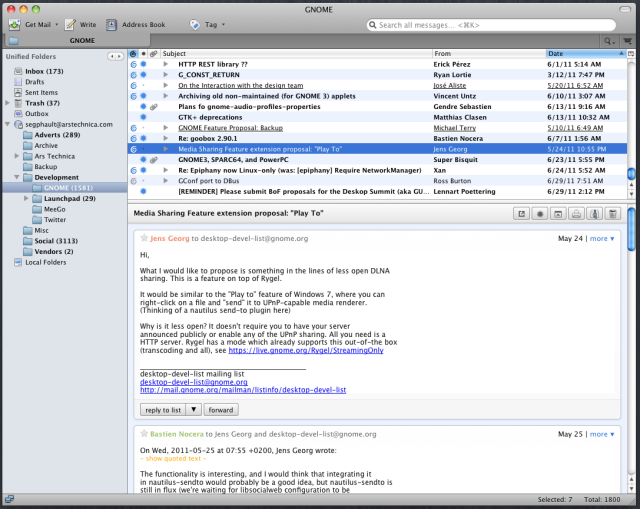640x509 pixels.
Task: Open column picker at list corner
Action: tap(631, 53)
